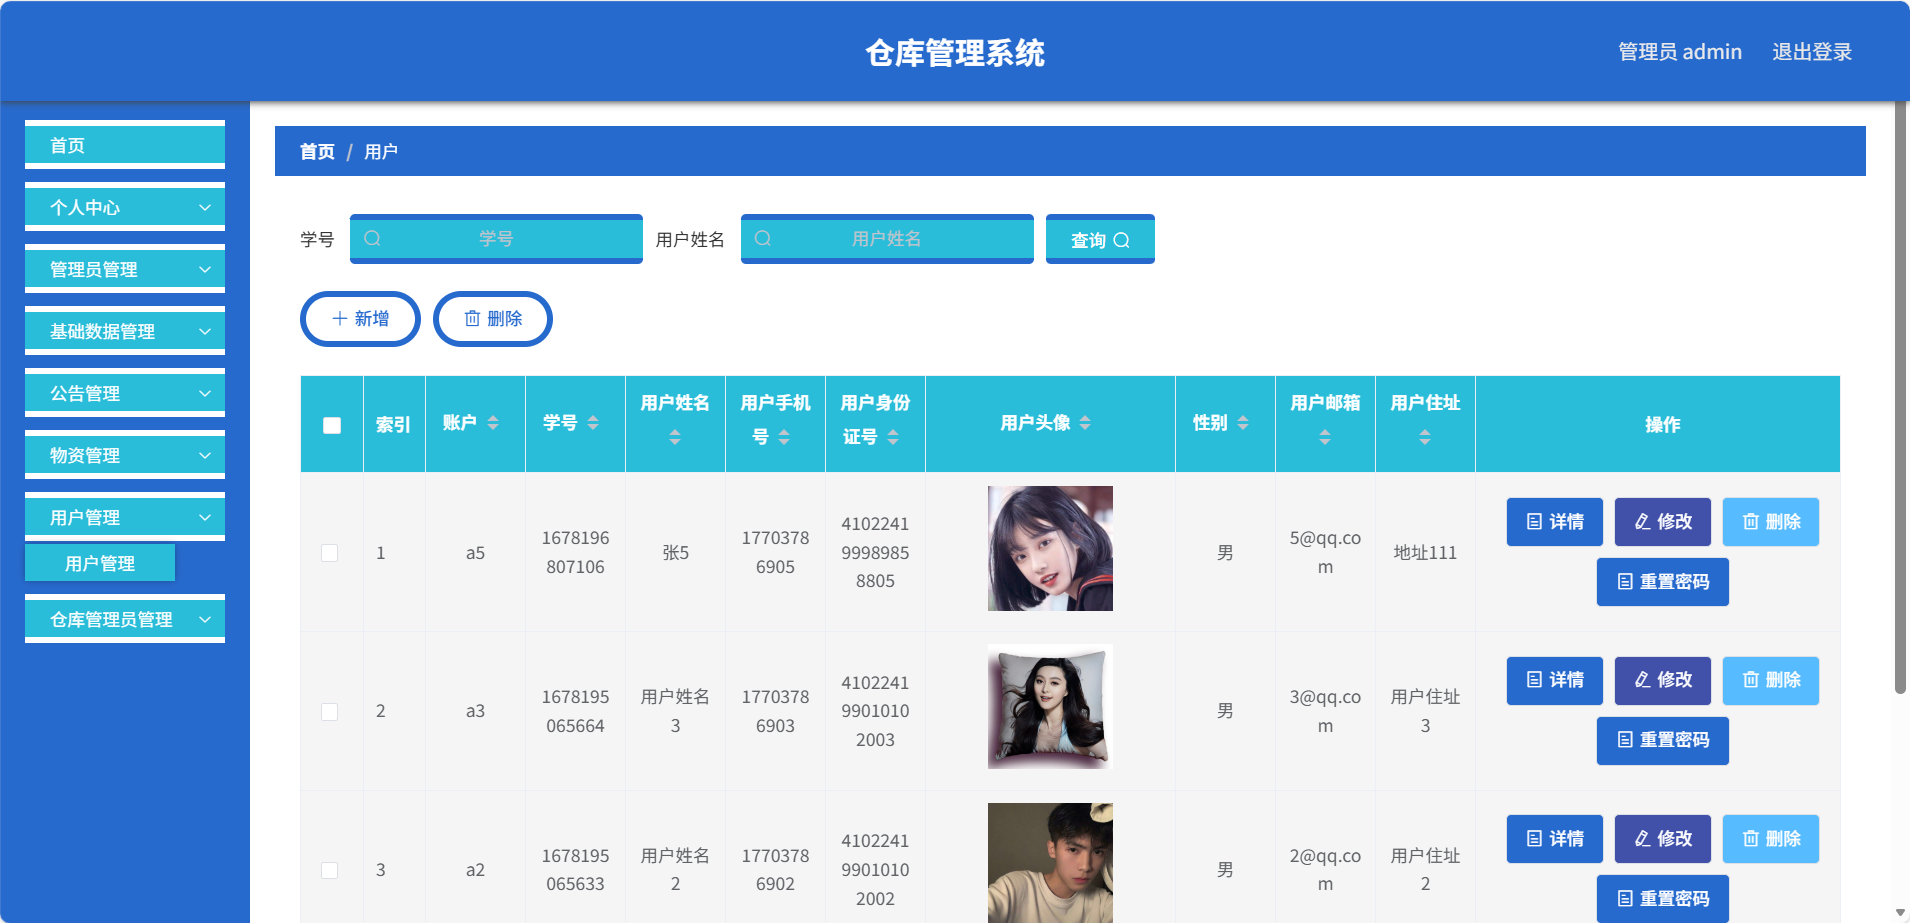
Task: Click the 新增 add button
Action: [x=360, y=319]
